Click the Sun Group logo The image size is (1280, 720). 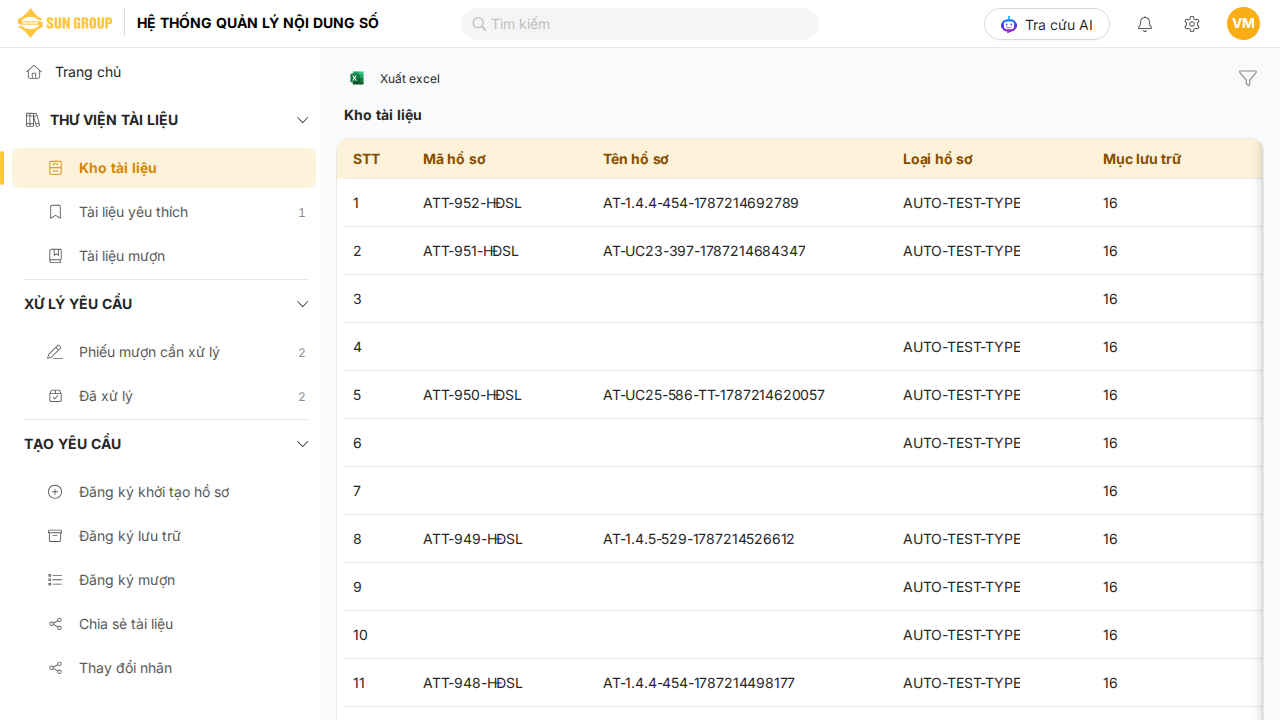[x=64, y=23]
